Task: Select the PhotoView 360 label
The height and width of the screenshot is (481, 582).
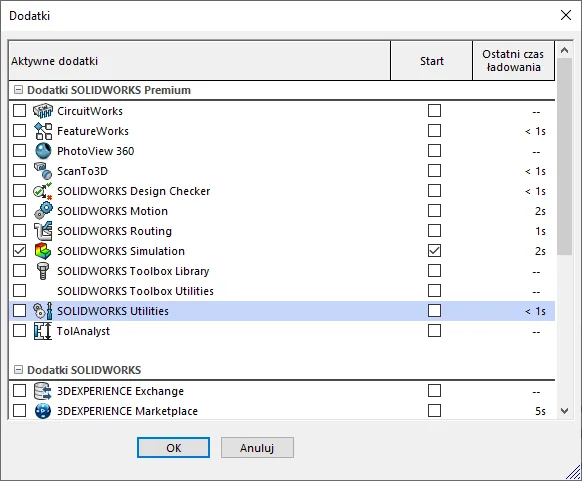Action: (x=95, y=151)
